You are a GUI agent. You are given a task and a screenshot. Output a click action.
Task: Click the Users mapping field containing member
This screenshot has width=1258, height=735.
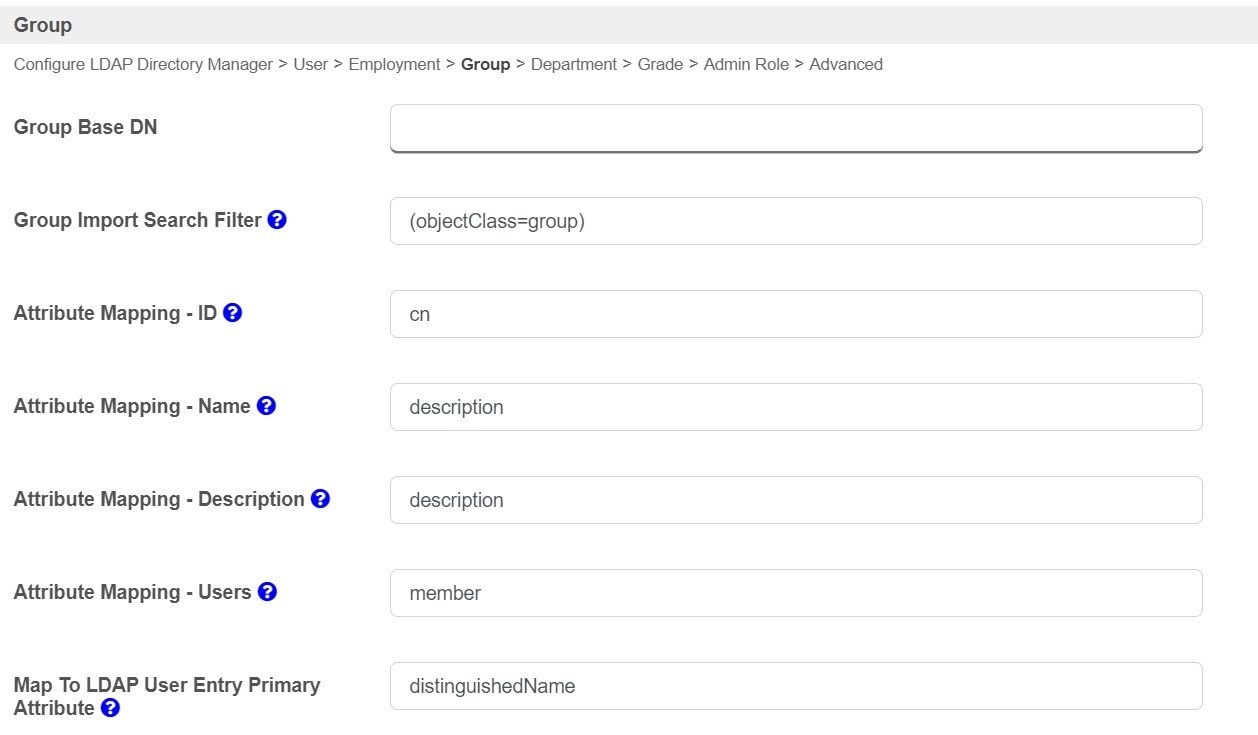tap(796, 593)
